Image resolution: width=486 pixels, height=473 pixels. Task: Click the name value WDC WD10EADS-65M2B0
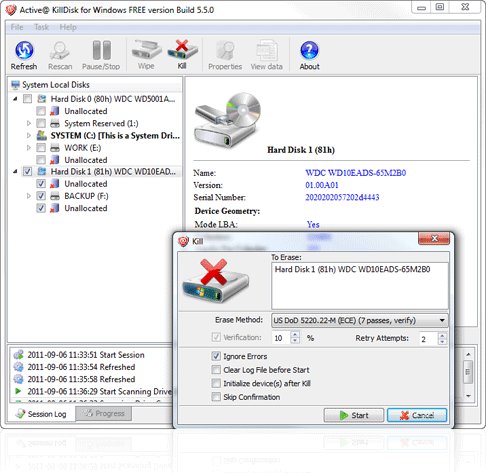point(356,173)
